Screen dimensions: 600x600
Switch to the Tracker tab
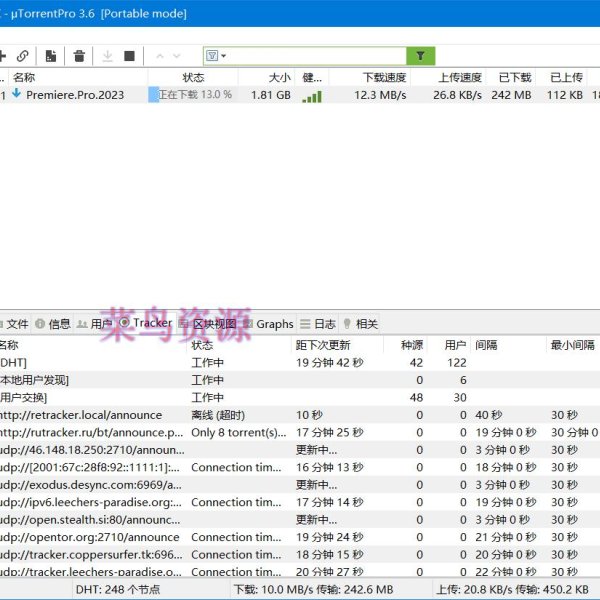(146, 323)
